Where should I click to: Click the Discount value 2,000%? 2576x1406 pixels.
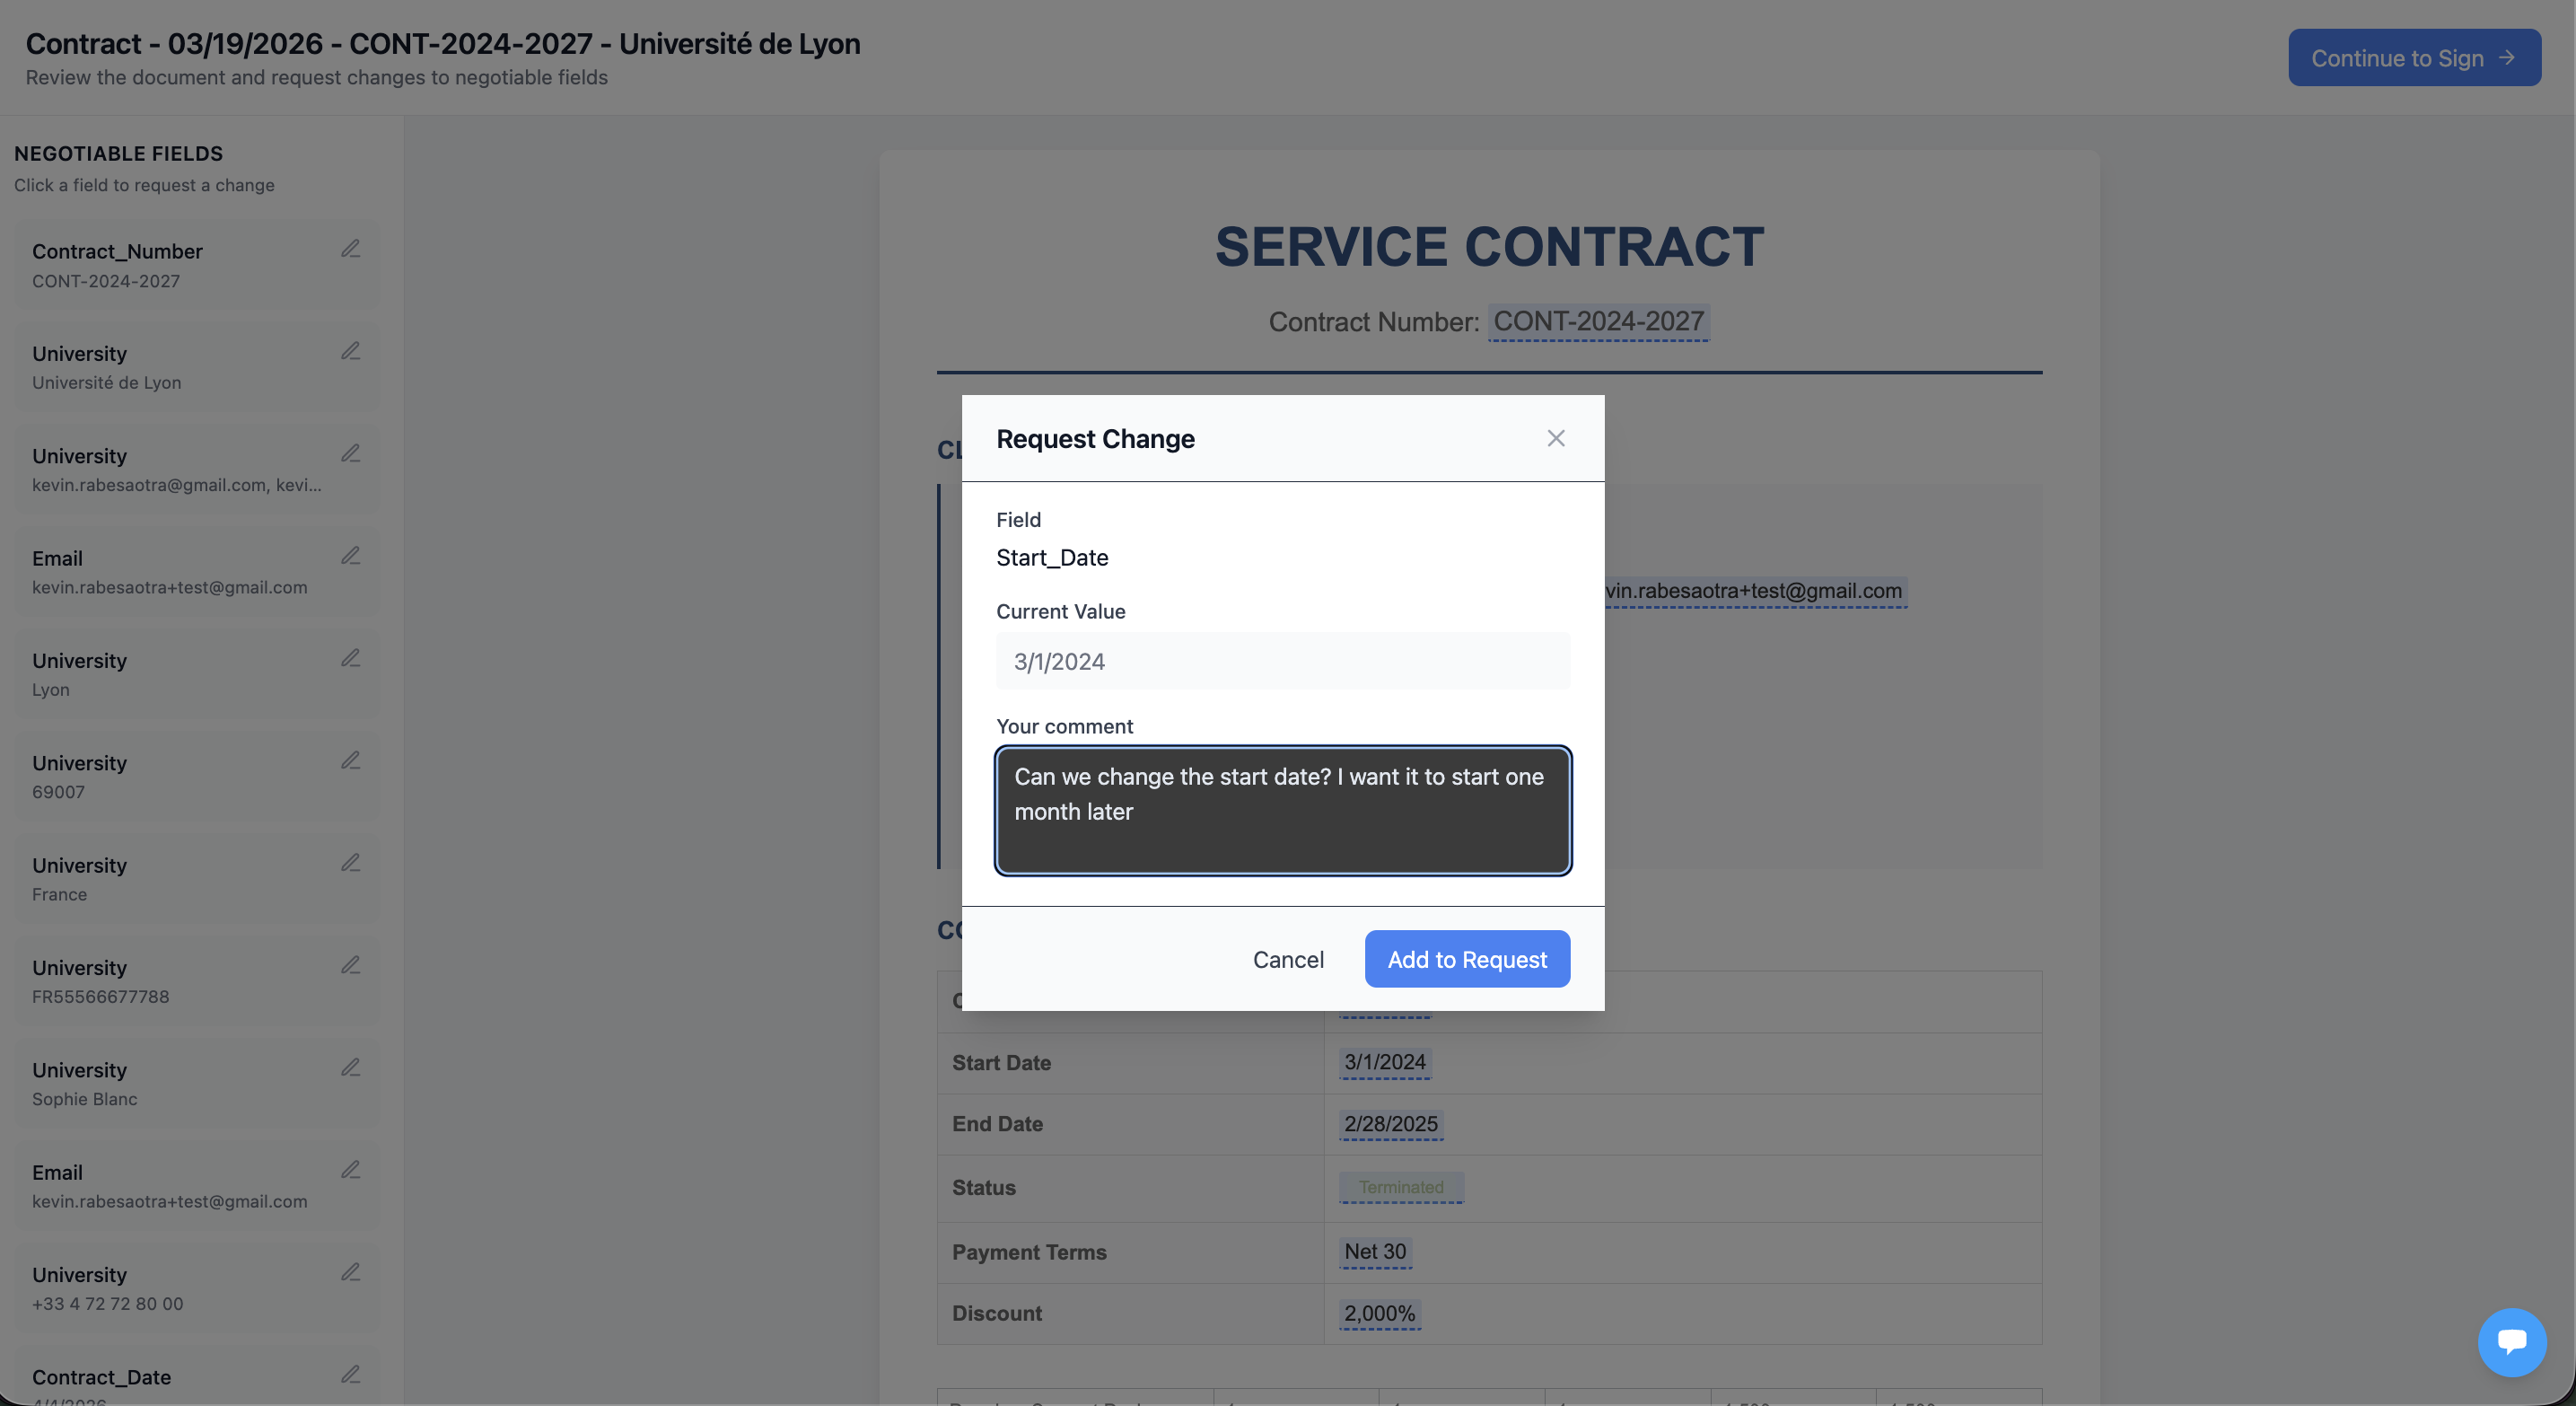click(1379, 1314)
